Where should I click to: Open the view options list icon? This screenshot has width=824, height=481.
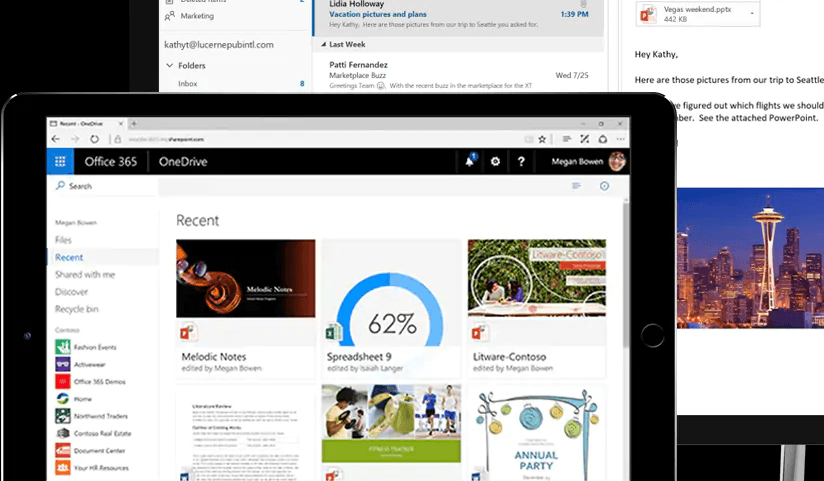pyautogui.click(x=576, y=186)
